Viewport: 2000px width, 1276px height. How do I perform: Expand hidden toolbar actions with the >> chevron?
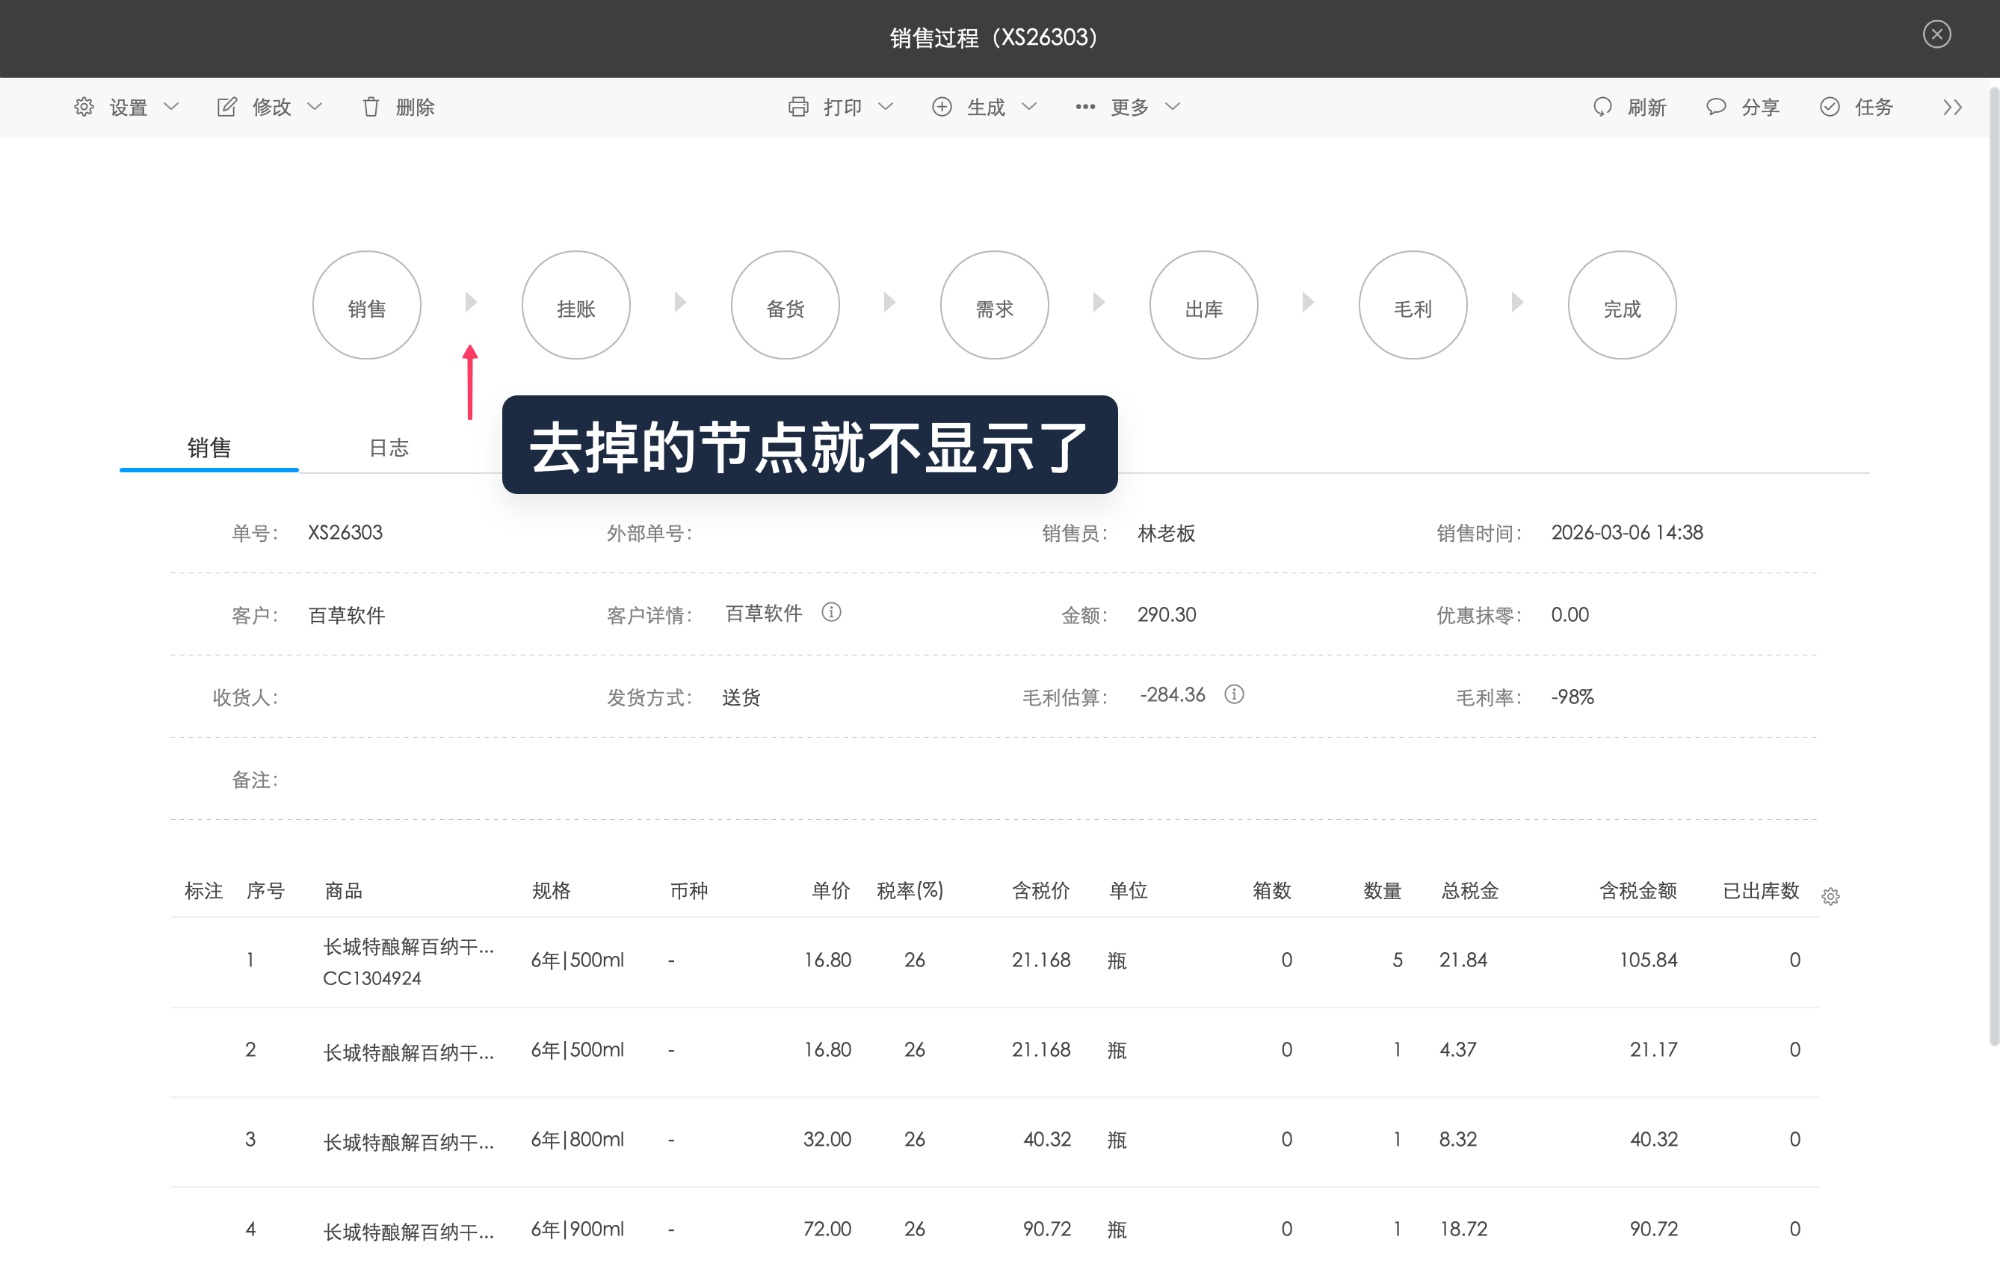click(1952, 107)
